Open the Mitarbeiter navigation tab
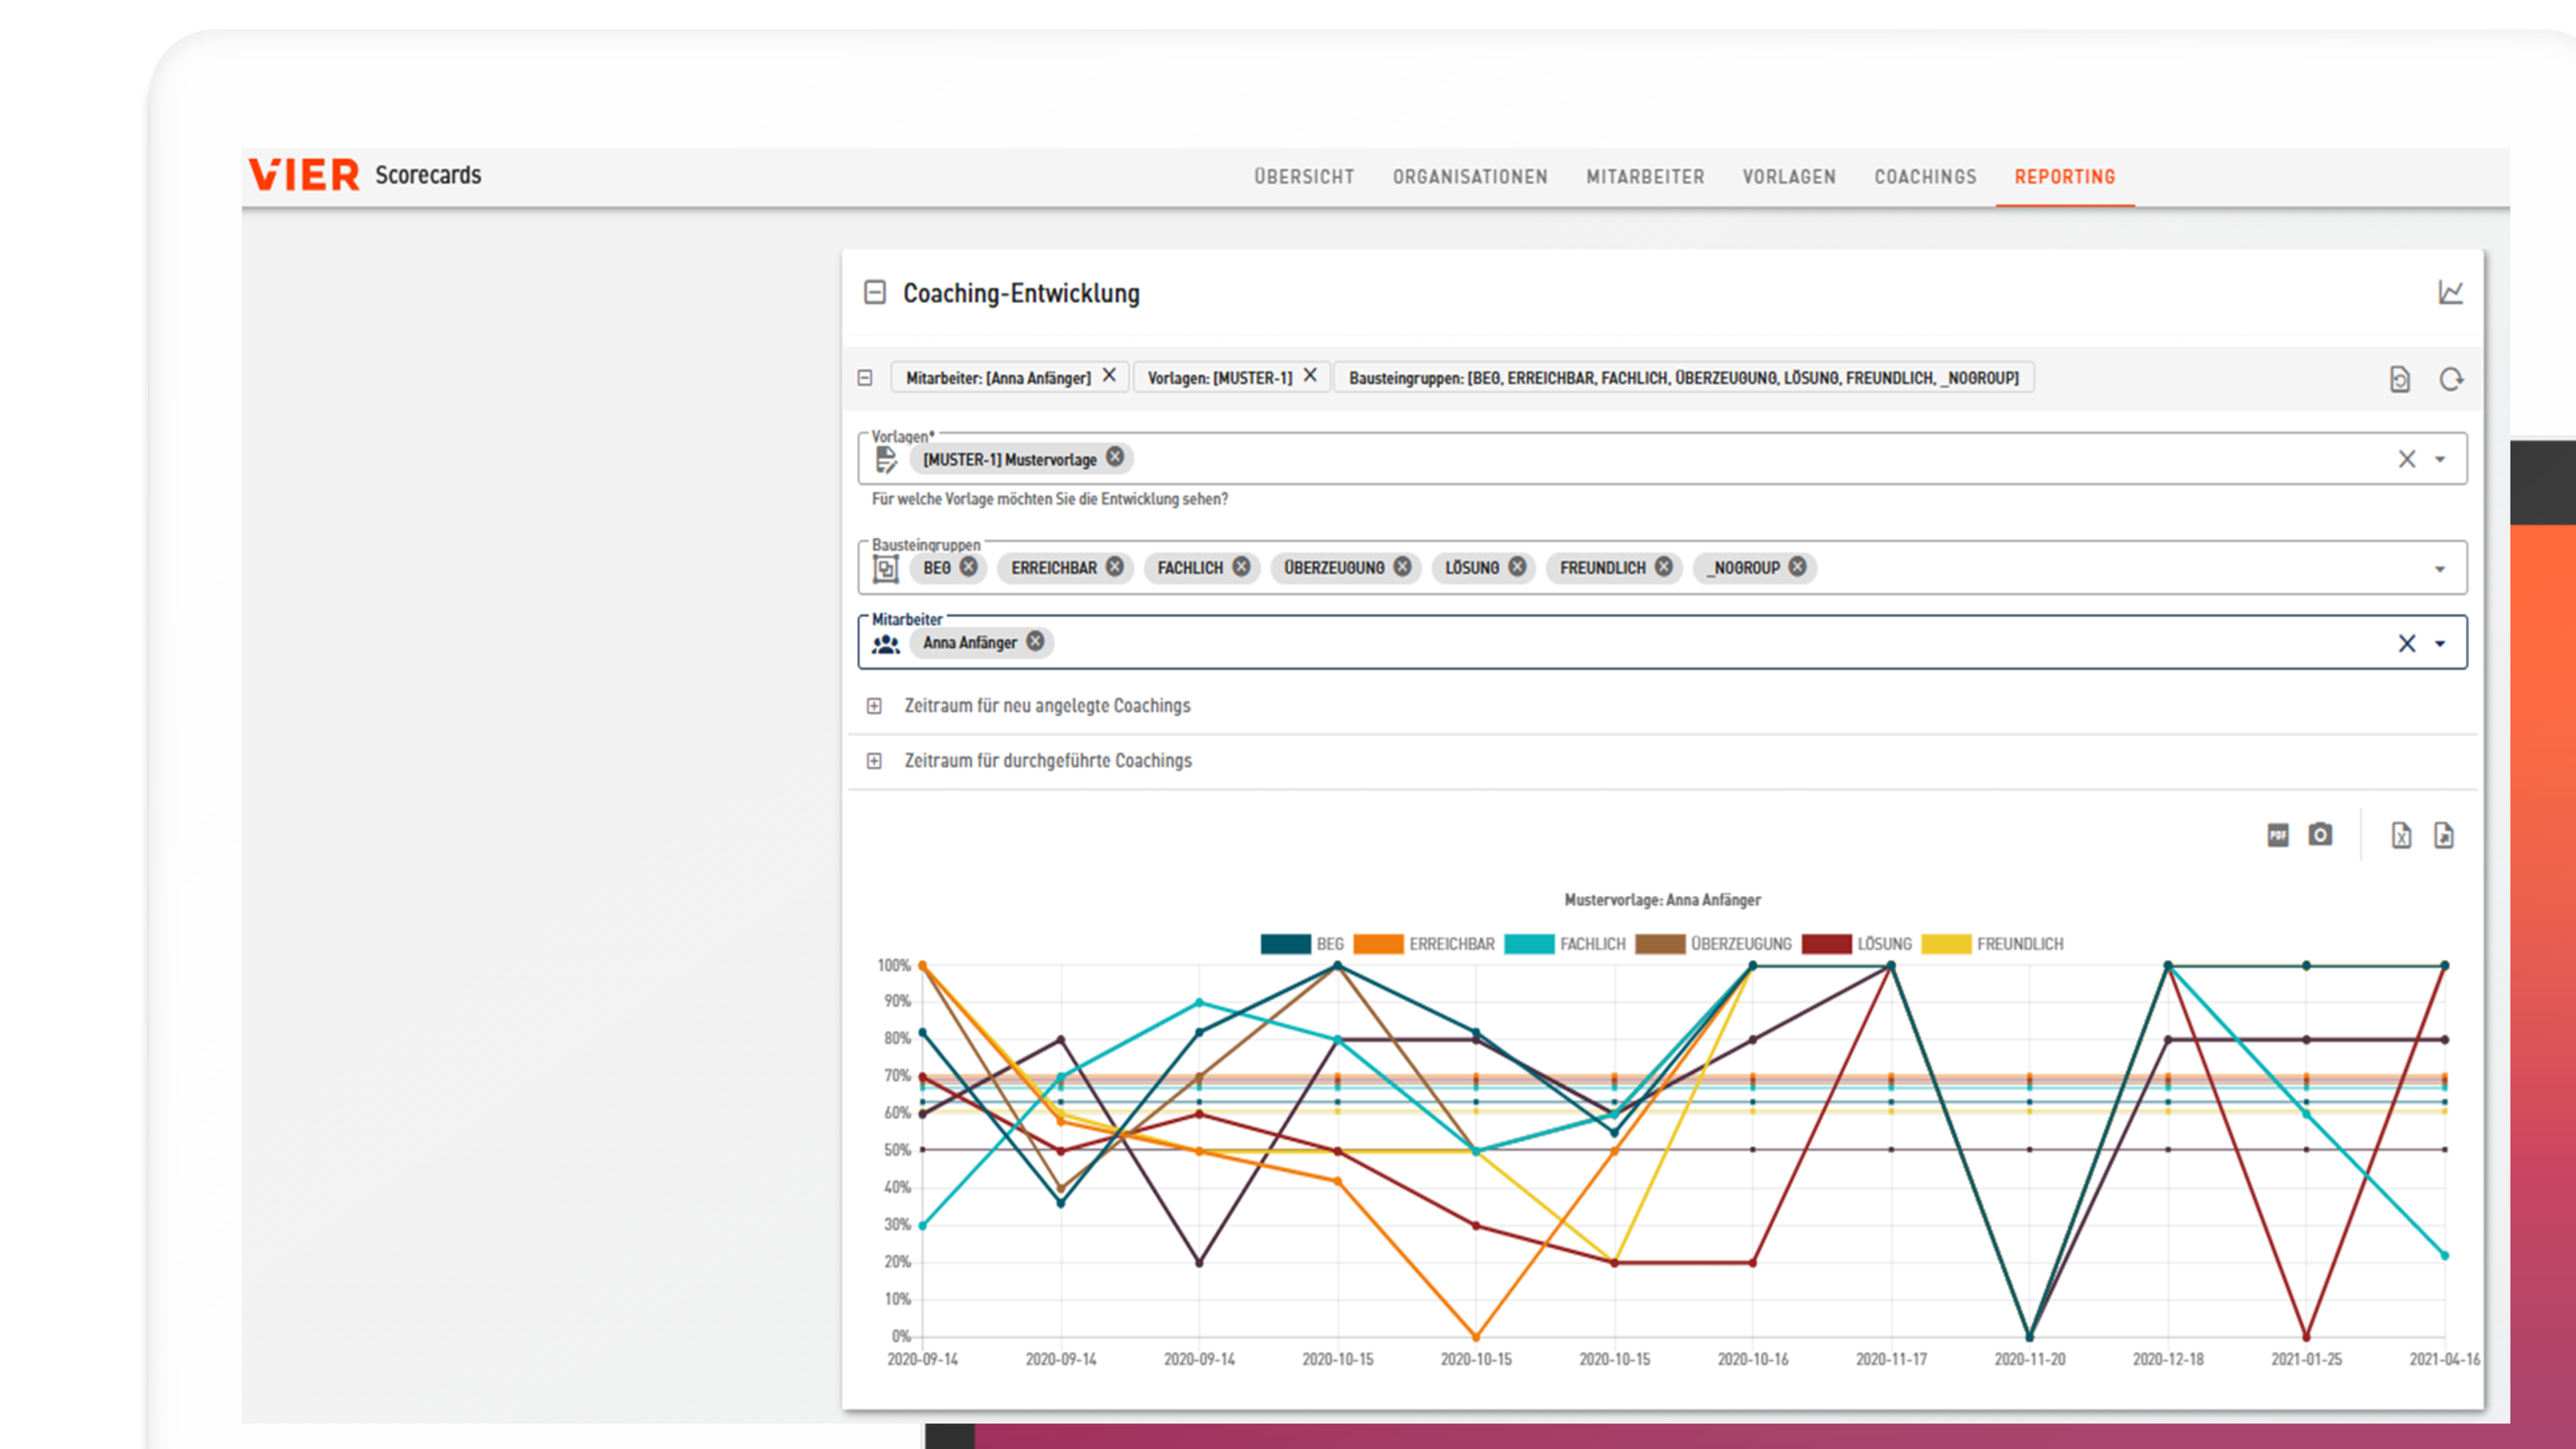The width and height of the screenshot is (2576, 1449). click(1645, 177)
